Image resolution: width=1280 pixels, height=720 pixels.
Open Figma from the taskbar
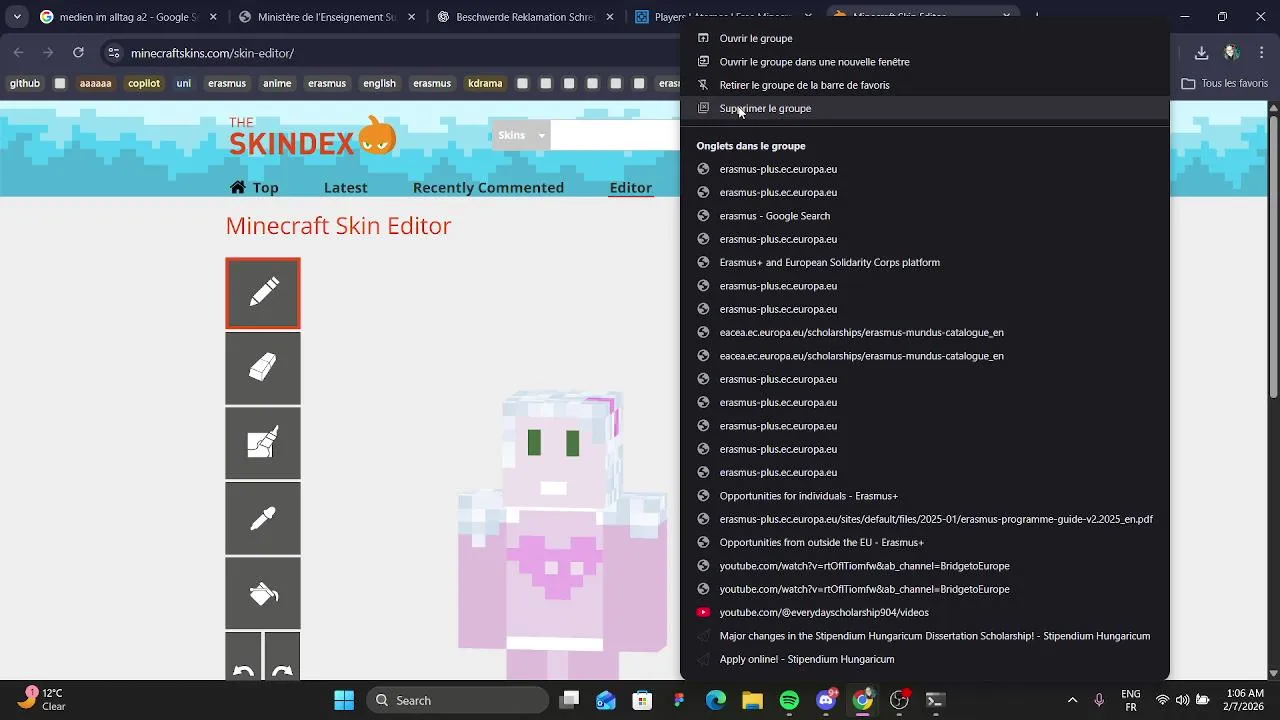tap(679, 700)
